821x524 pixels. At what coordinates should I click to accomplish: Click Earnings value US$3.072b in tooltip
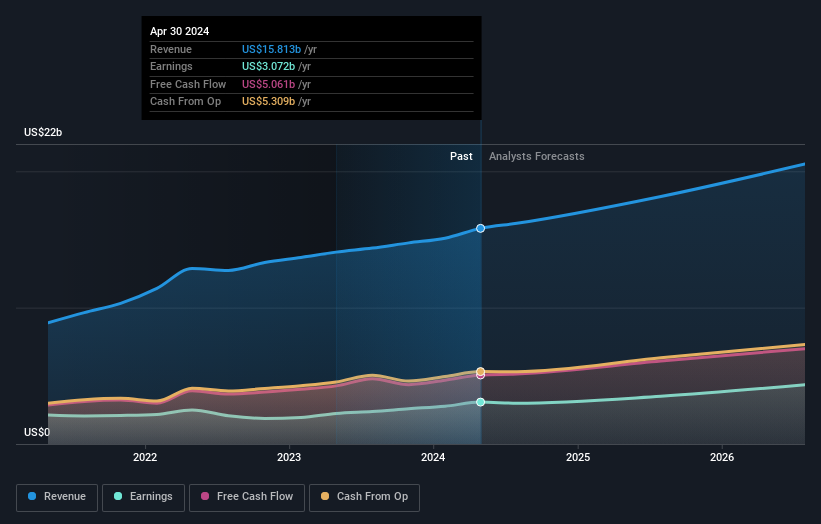point(268,66)
